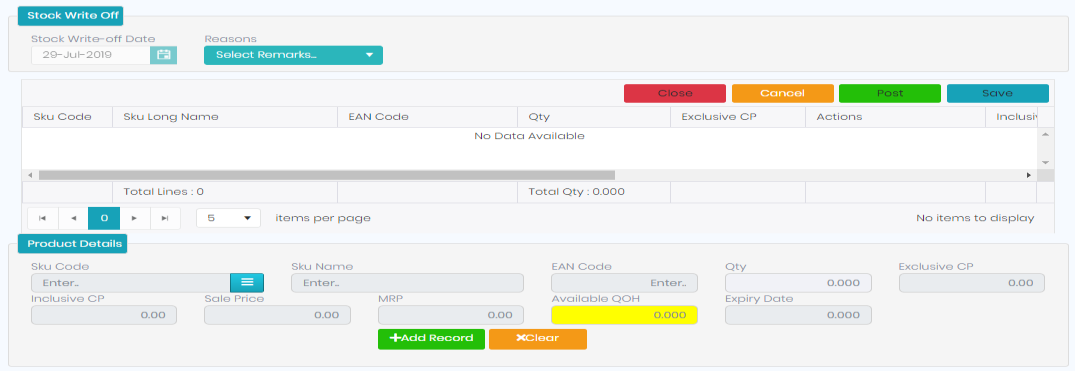Screen dimensions: 1079x371
Task: Select current page number 0
Action: click(x=104, y=218)
